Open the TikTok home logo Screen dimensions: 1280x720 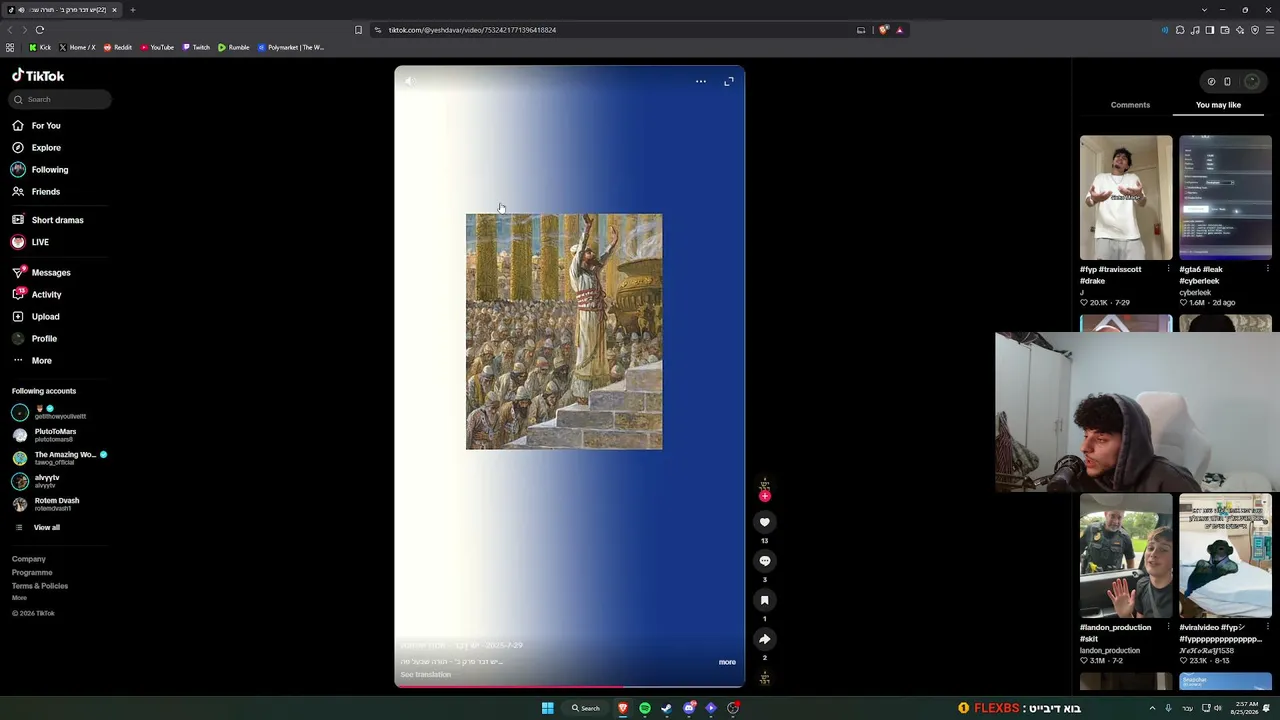tap(38, 76)
